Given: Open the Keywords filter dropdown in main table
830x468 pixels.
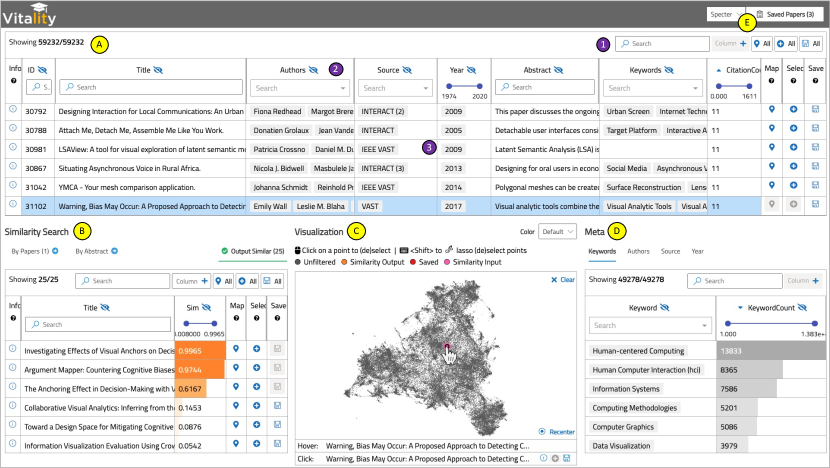Looking at the screenshot, I should [x=653, y=88].
